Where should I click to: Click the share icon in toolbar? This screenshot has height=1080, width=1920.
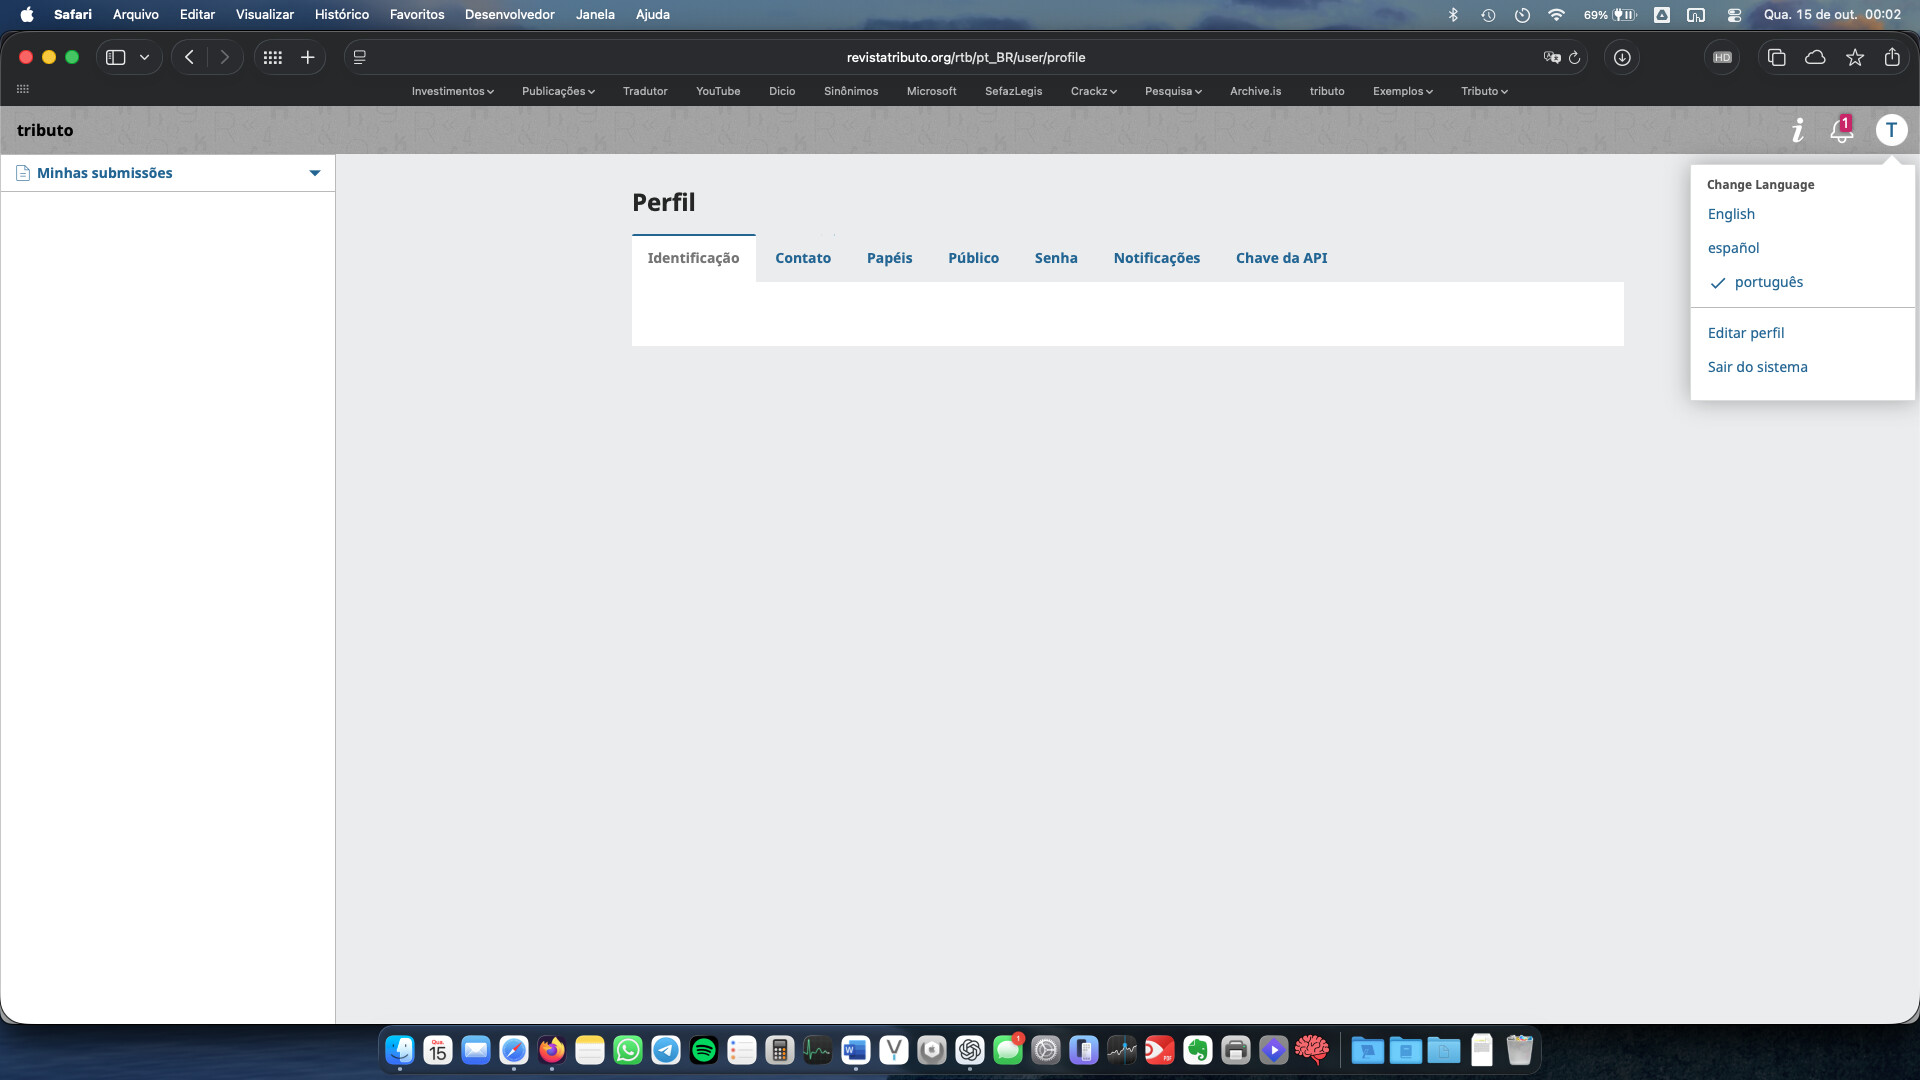tap(1892, 58)
